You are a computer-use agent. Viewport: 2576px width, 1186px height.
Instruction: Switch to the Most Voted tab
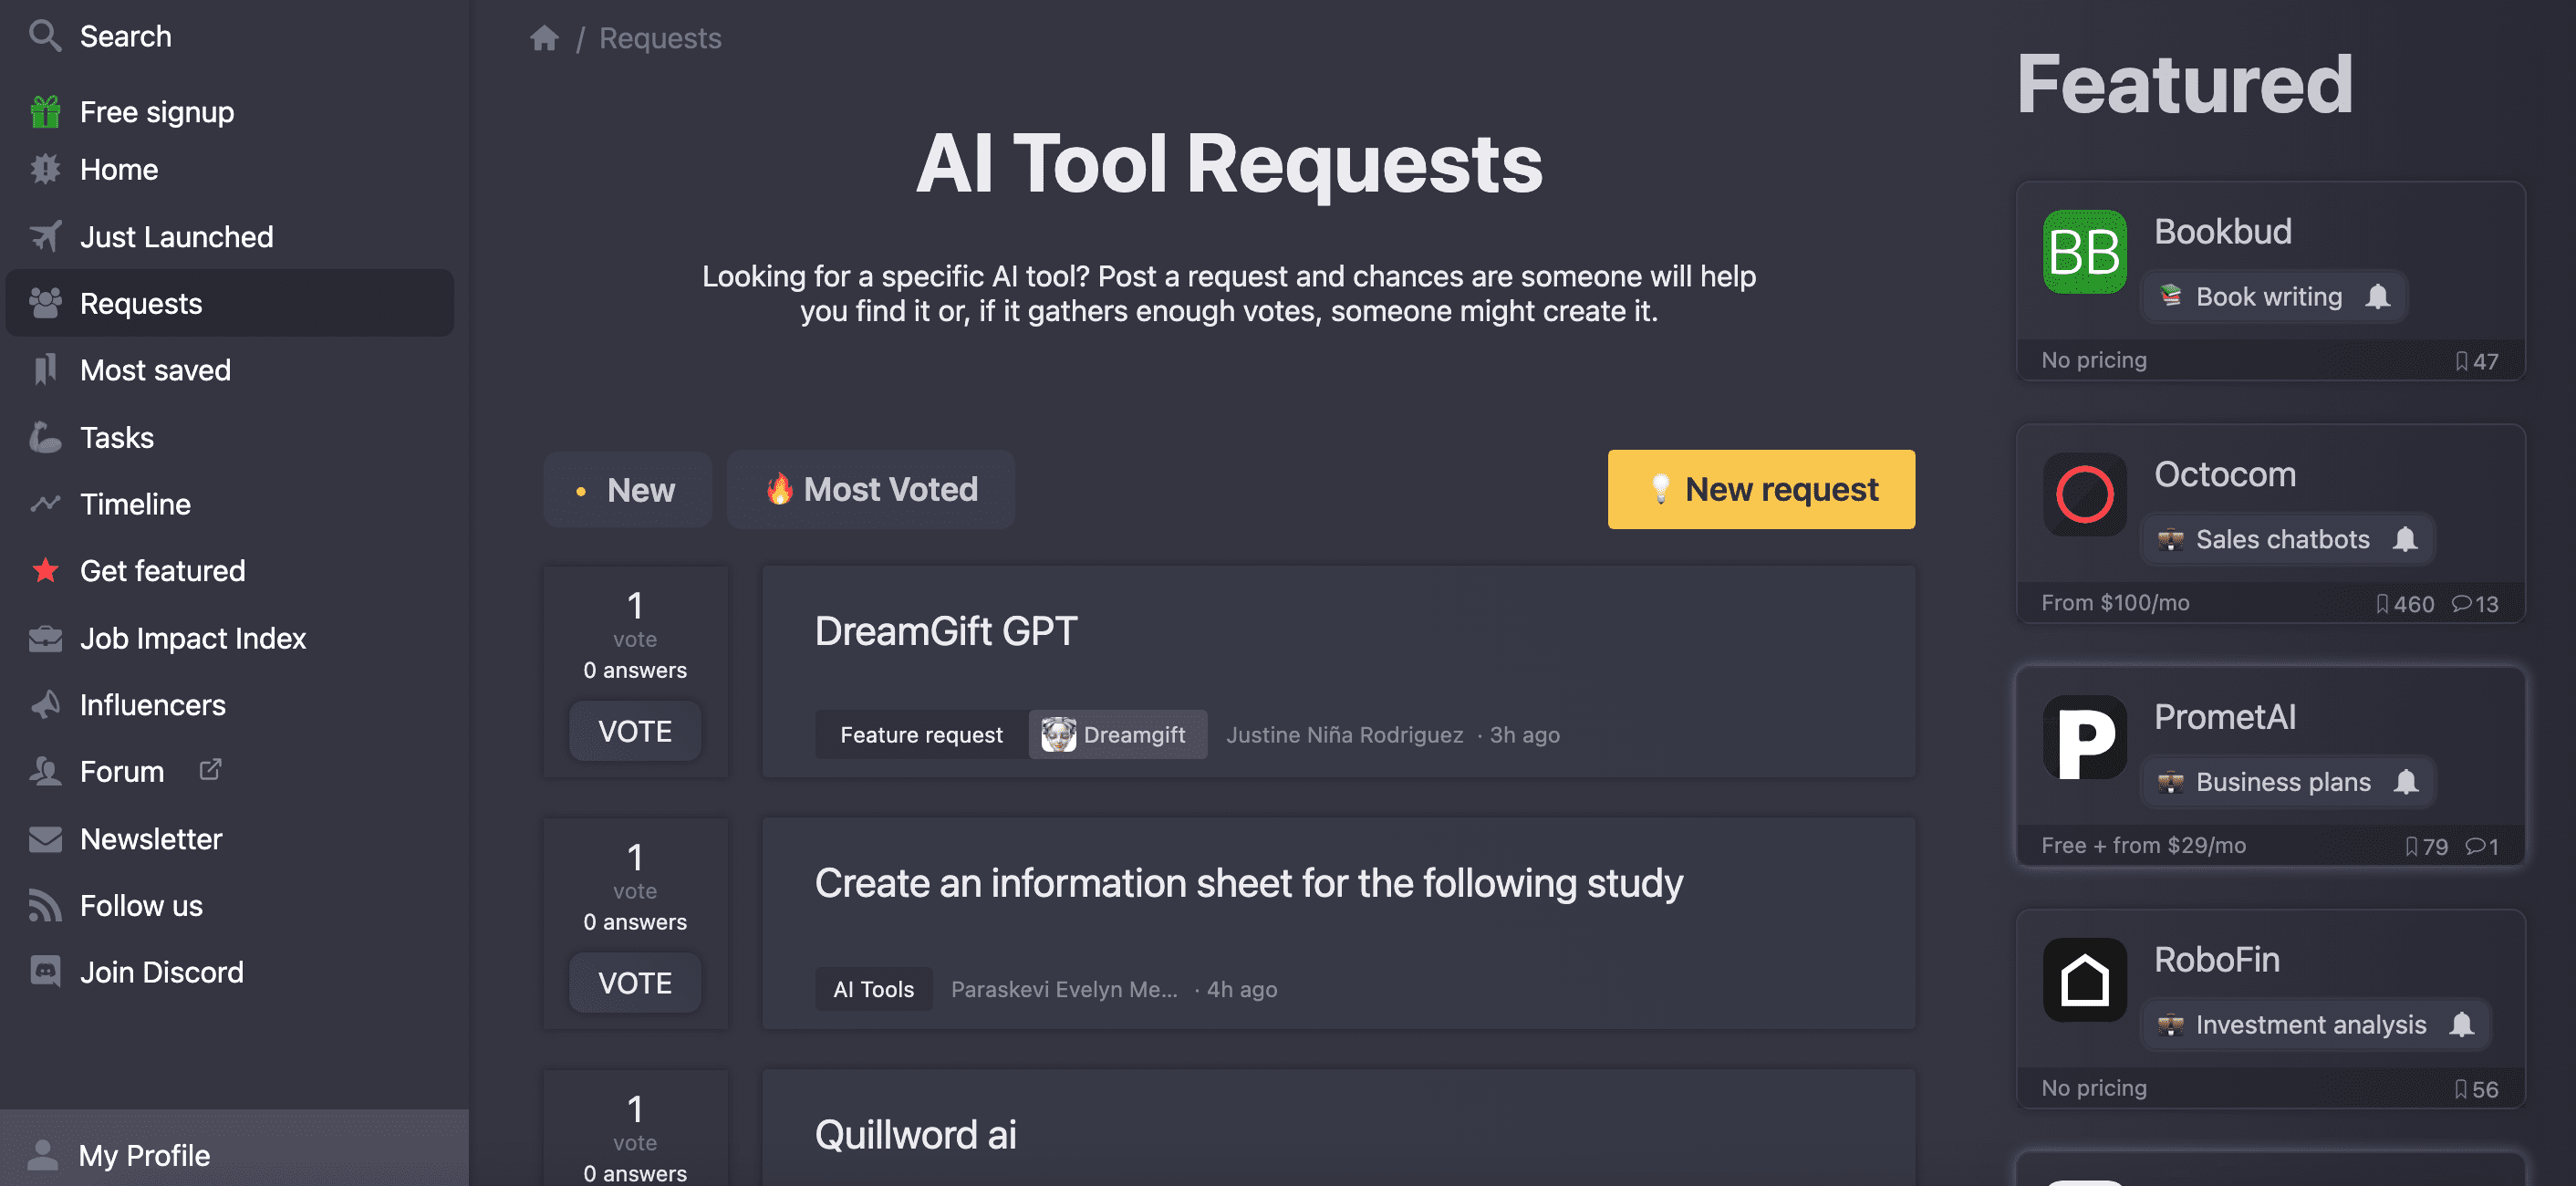(x=870, y=490)
